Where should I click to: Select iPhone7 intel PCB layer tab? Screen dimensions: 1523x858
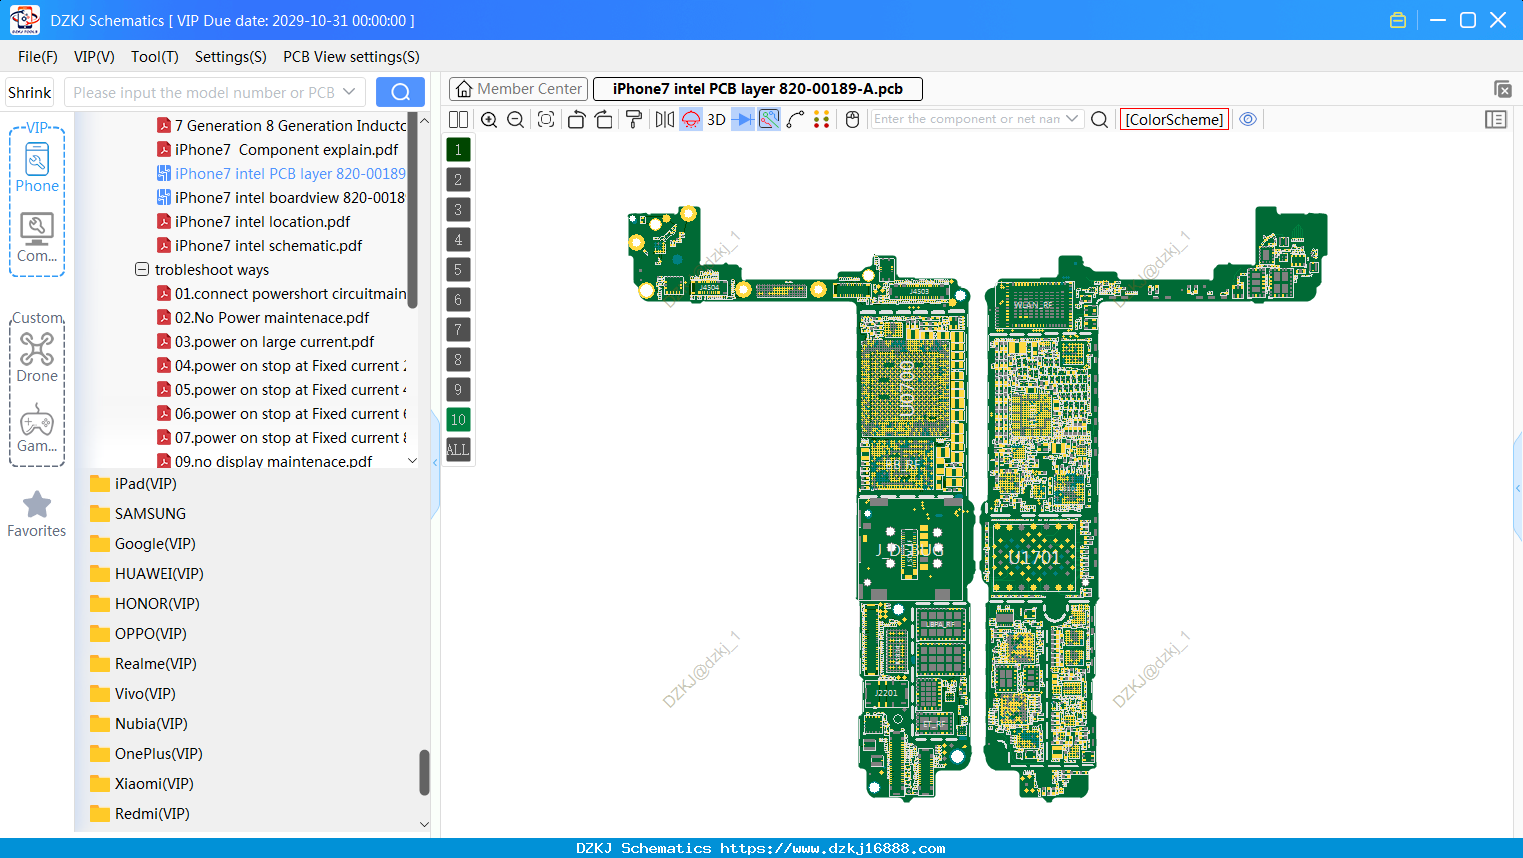758,89
